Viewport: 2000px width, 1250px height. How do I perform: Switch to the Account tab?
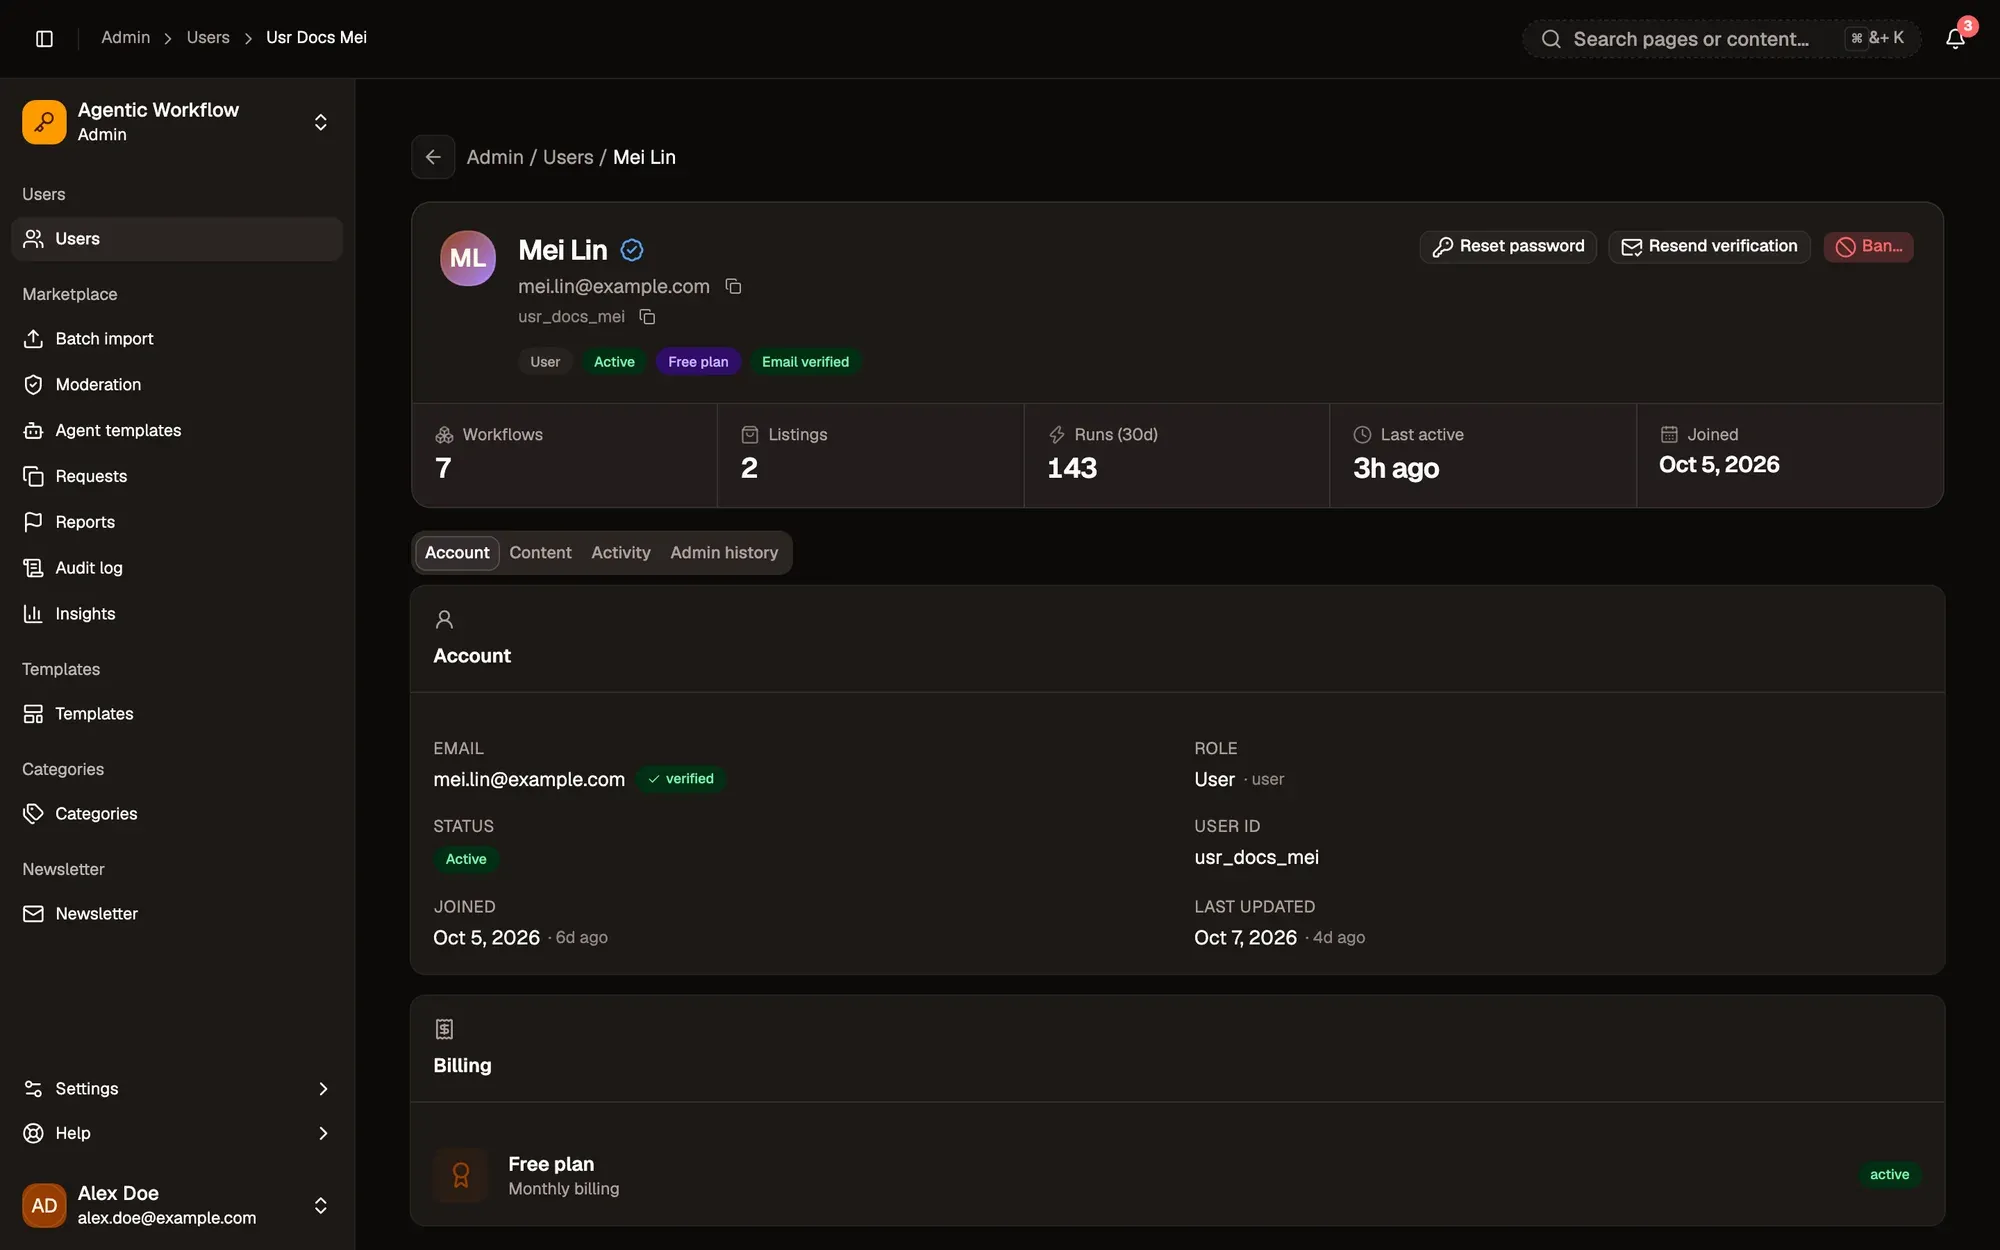(x=457, y=553)
